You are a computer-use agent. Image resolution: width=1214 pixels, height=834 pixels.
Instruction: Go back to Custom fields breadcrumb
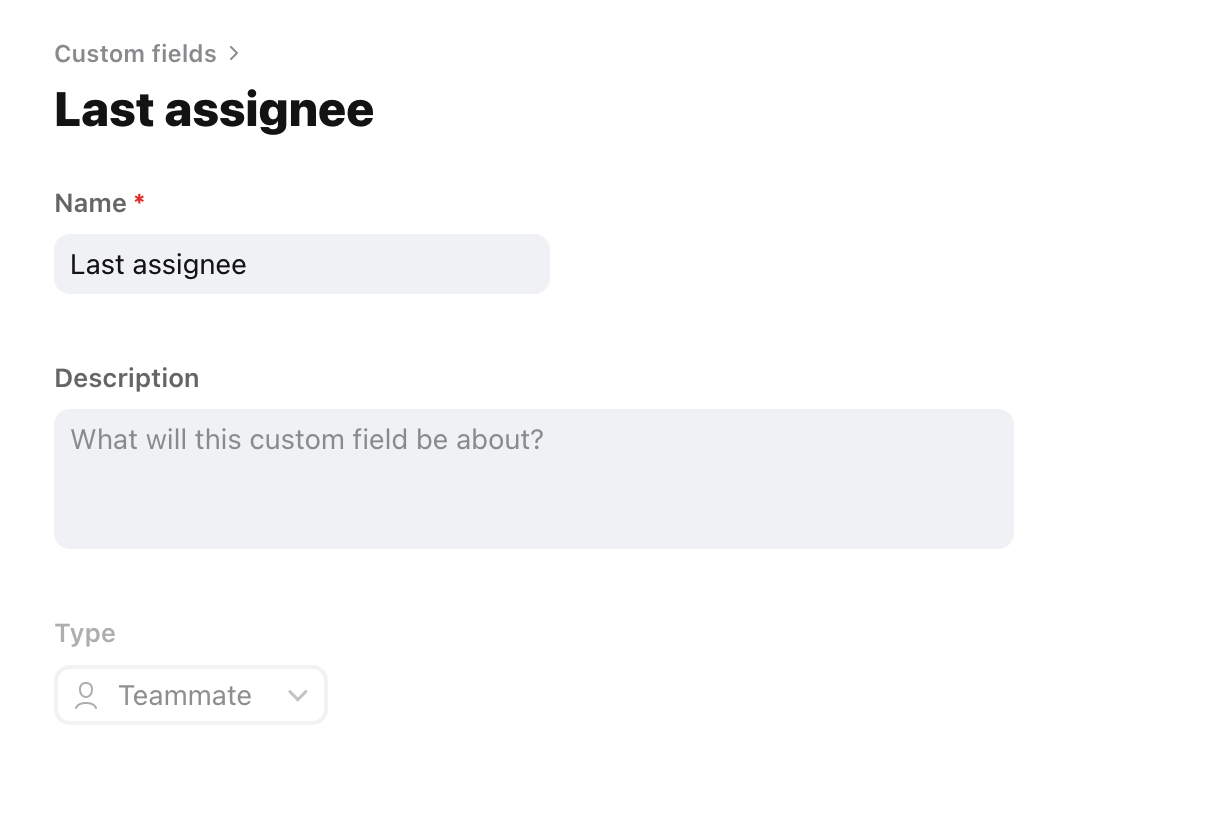tap(135, 54)
